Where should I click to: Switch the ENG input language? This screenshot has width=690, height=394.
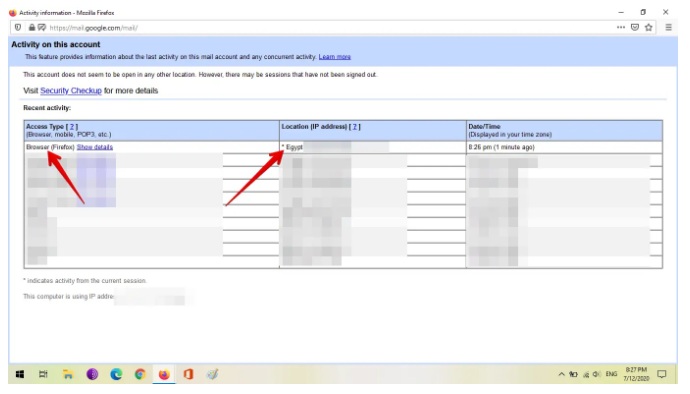(x=611, y=374)
